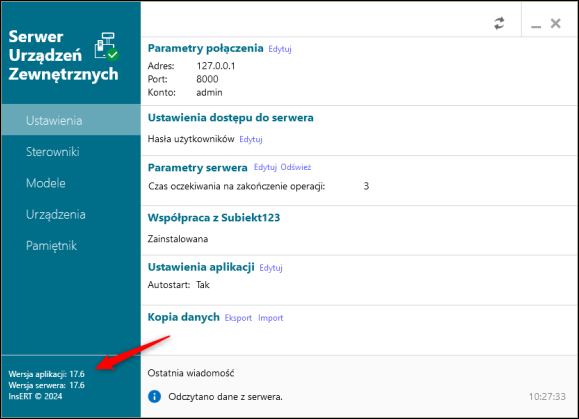Click the blue info icon beside last message

(x=154, y=397)
